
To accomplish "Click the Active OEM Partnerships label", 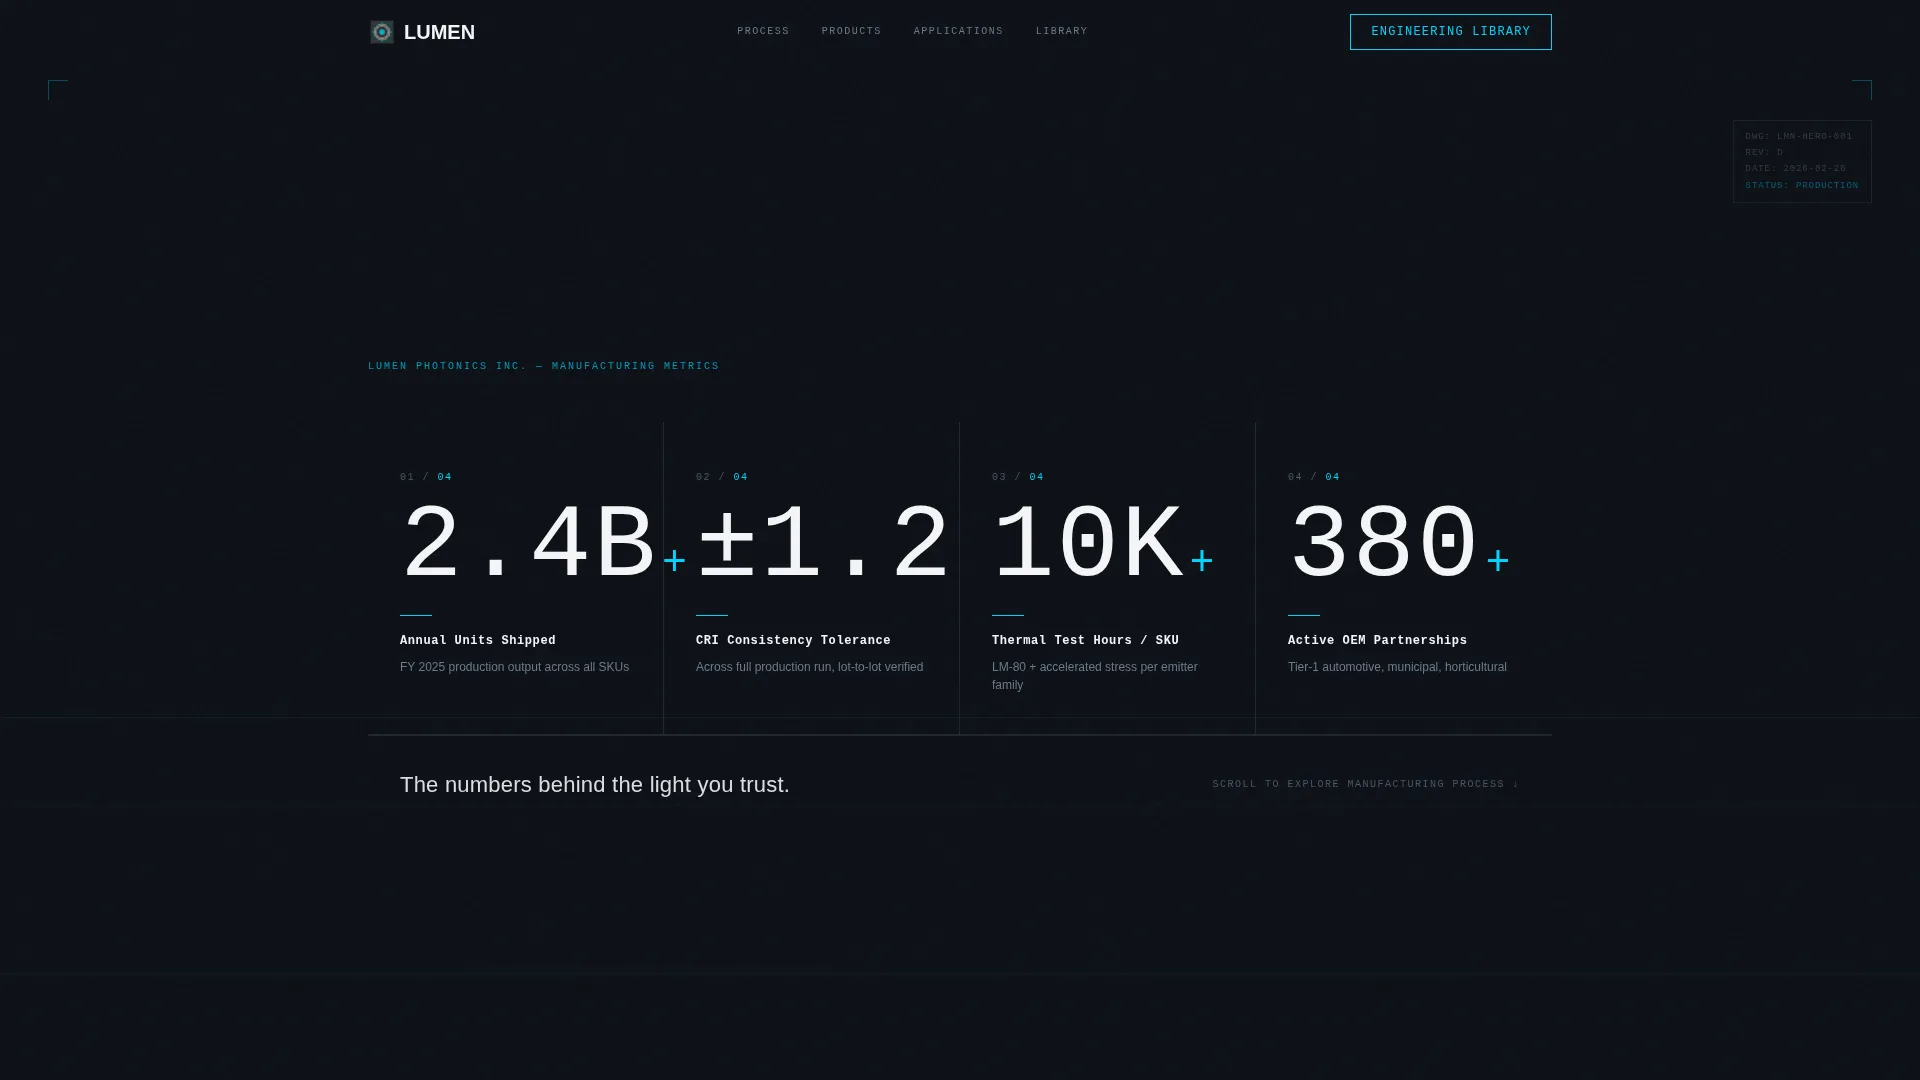I will tap(1377, 641).
